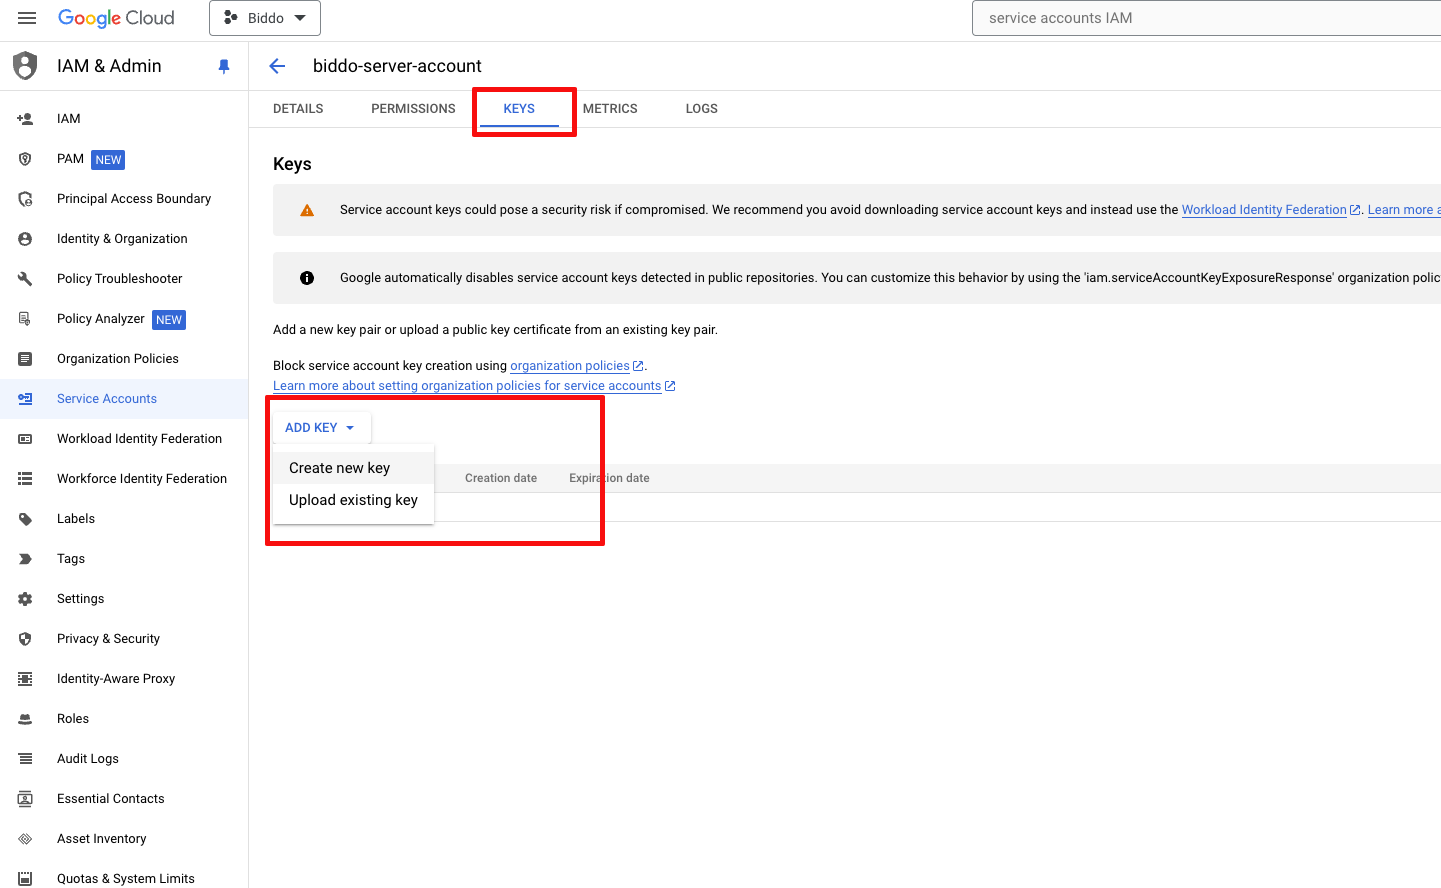
Task: Open Identity & Organization page
Action: click(124, 239)
